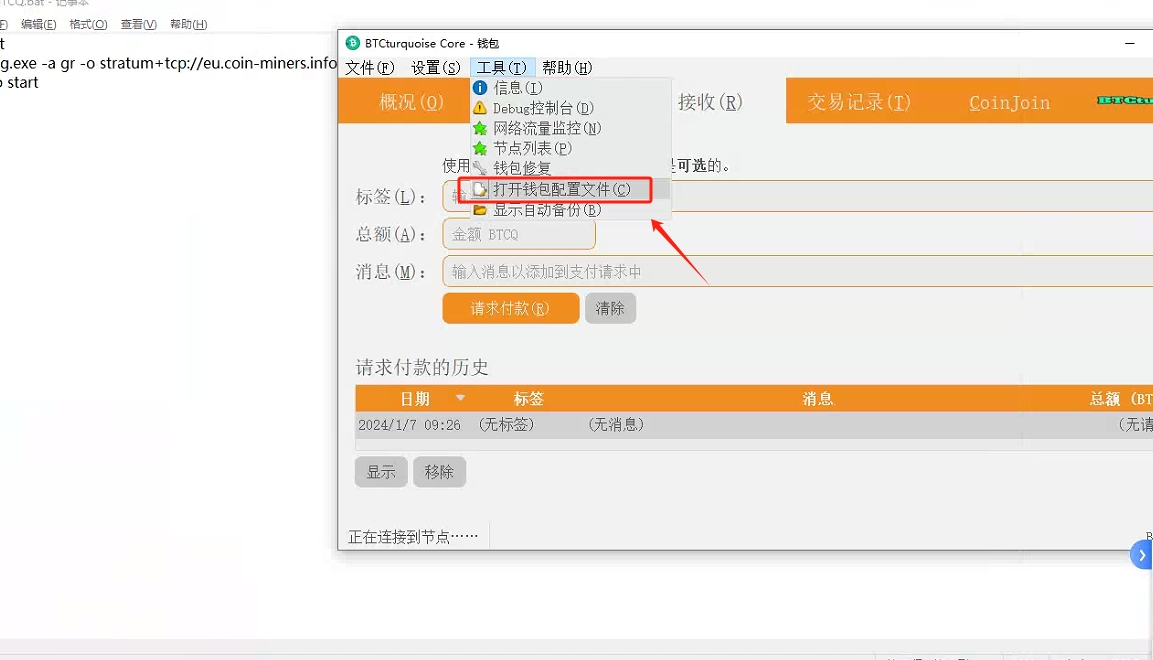Sort history by 标签 column header
This screenshot has height=660, width=1153.
tap(529, 398)
